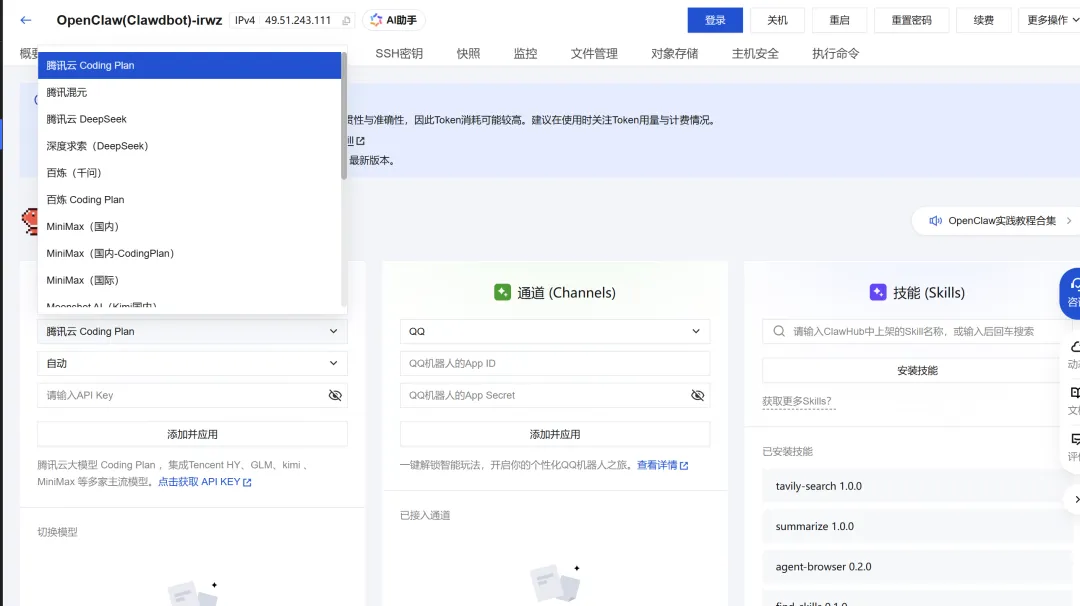Copy the IPv4 address with copy icon
1080x606 pixels.
pos(346,21)
